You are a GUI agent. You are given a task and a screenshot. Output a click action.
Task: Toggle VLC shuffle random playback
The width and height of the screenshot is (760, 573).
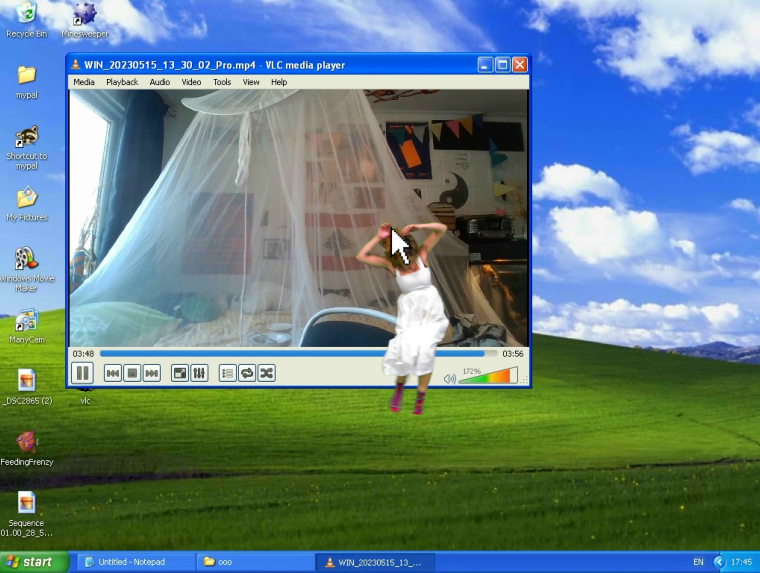267,373
